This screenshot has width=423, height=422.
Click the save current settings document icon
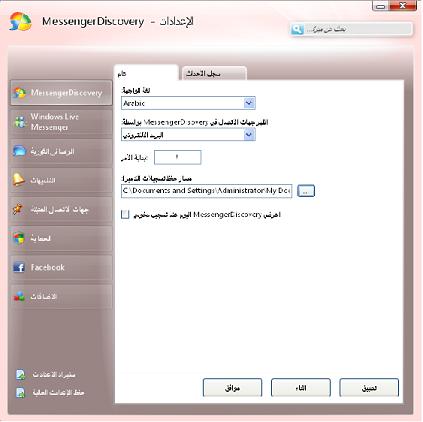[20, 393]
